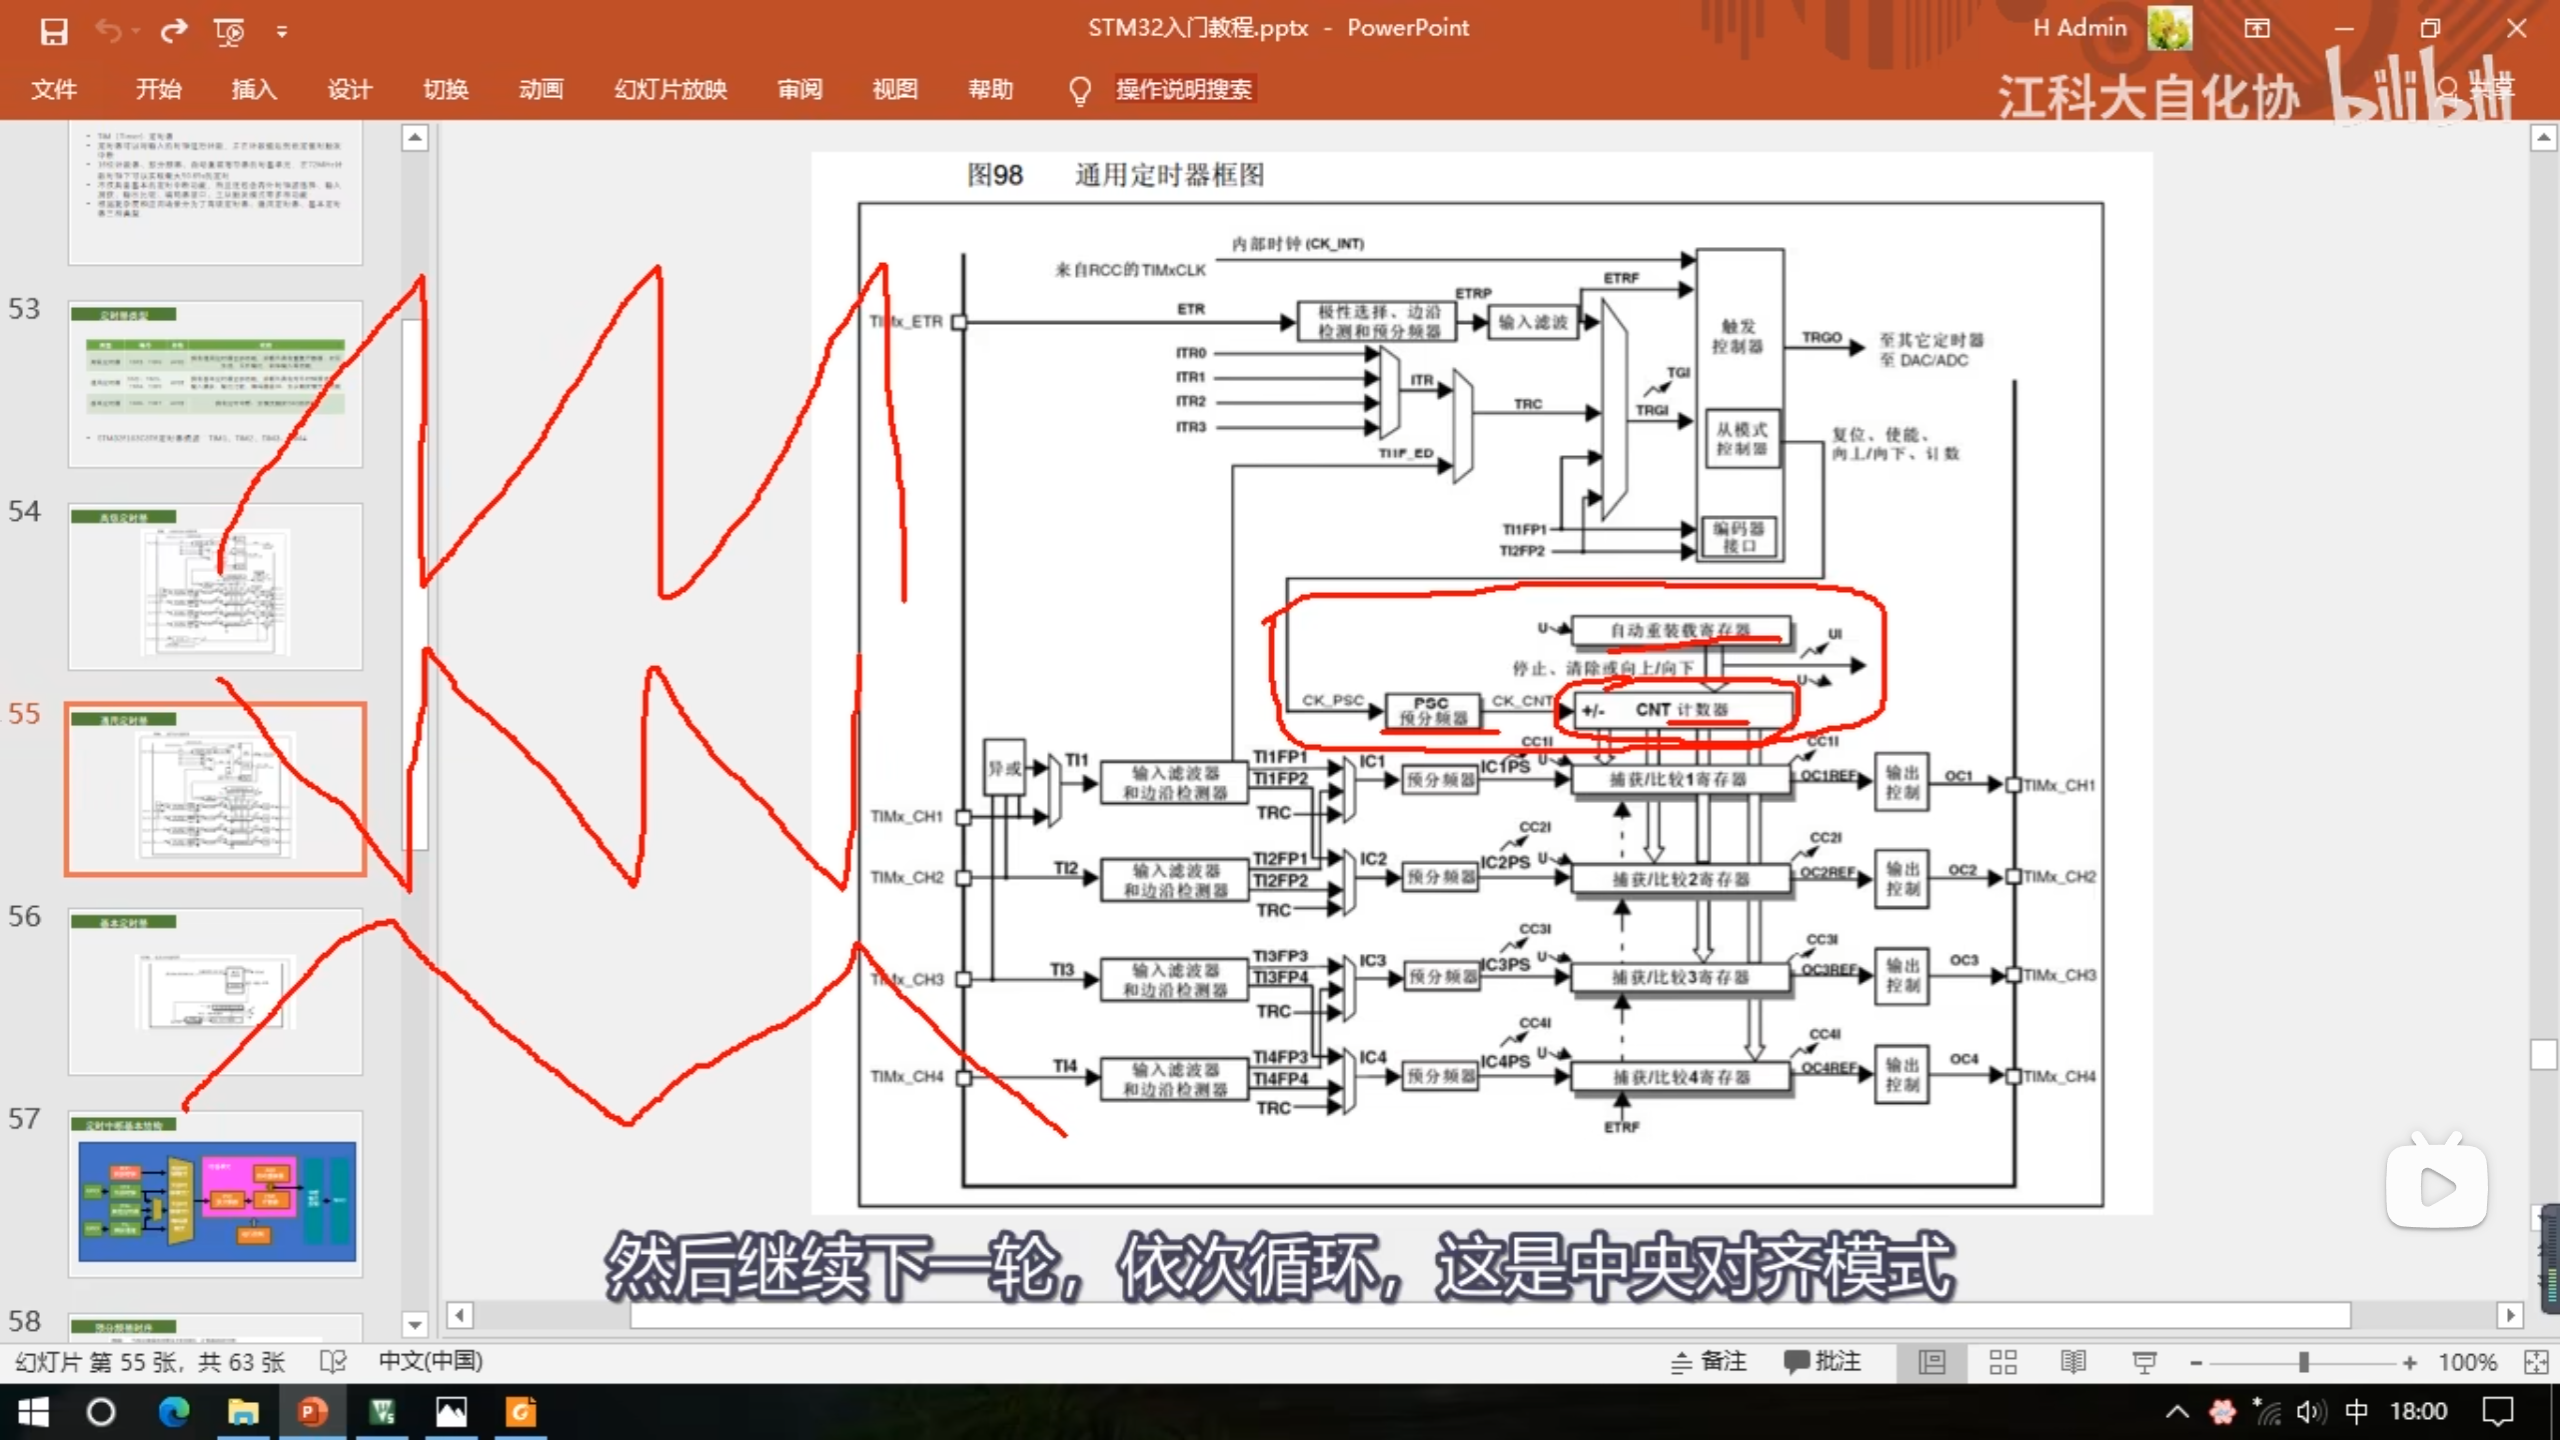Open the 插入 (Insert) ribbon tab
The width and height of the screenshot is (2560, 1440).
pyautogui.click(x=254, y=89)
